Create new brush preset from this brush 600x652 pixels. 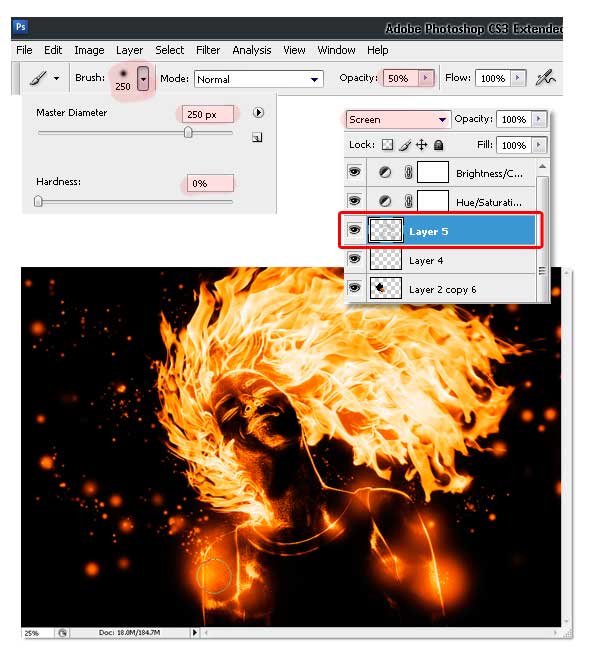257,138
